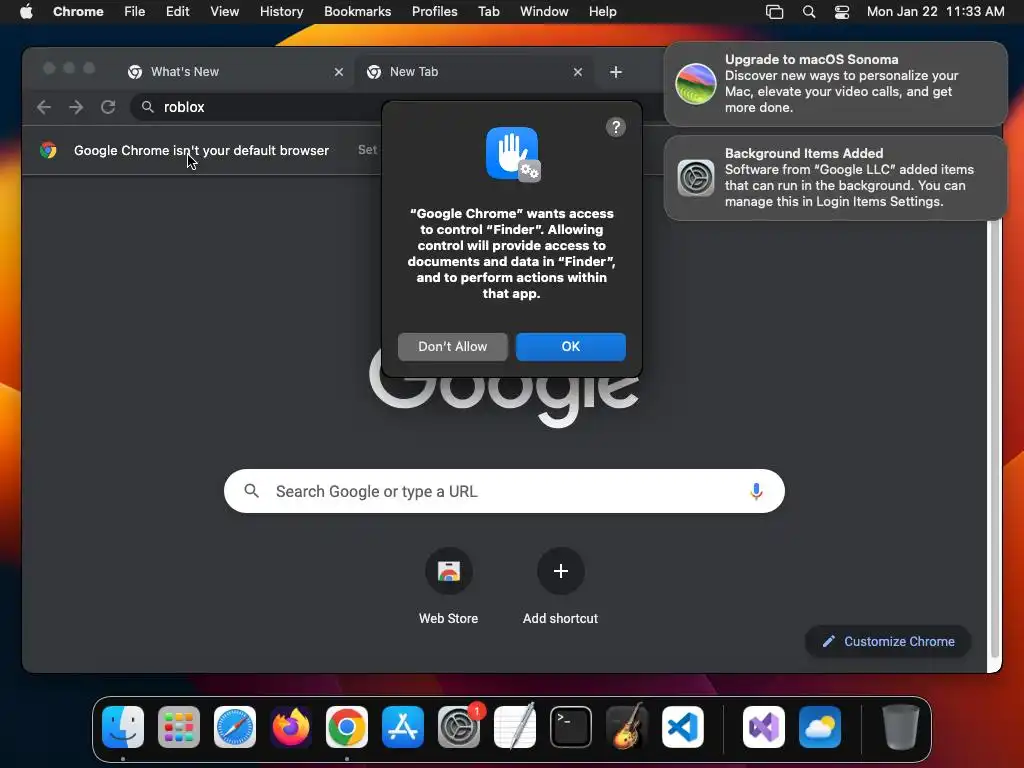Click the screen mirroring icon in menu bar

[775, 12]
